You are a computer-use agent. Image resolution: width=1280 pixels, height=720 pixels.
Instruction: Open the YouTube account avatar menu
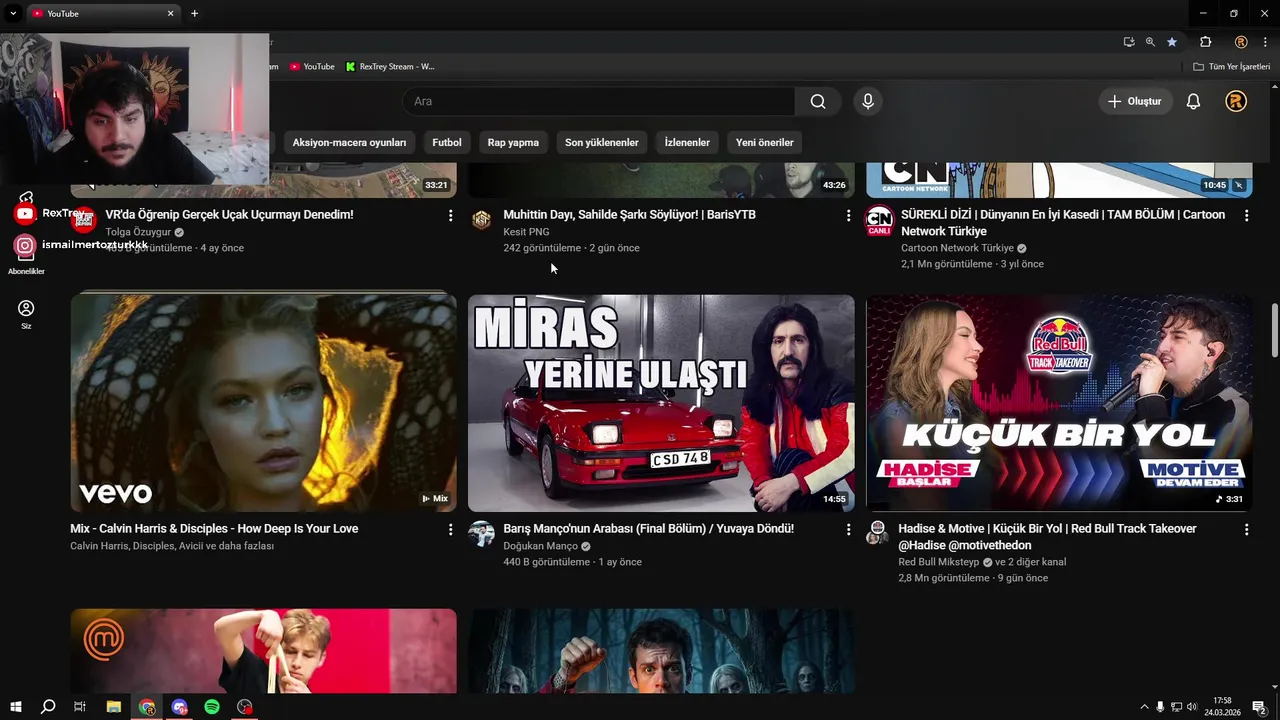pos(1236,101)
